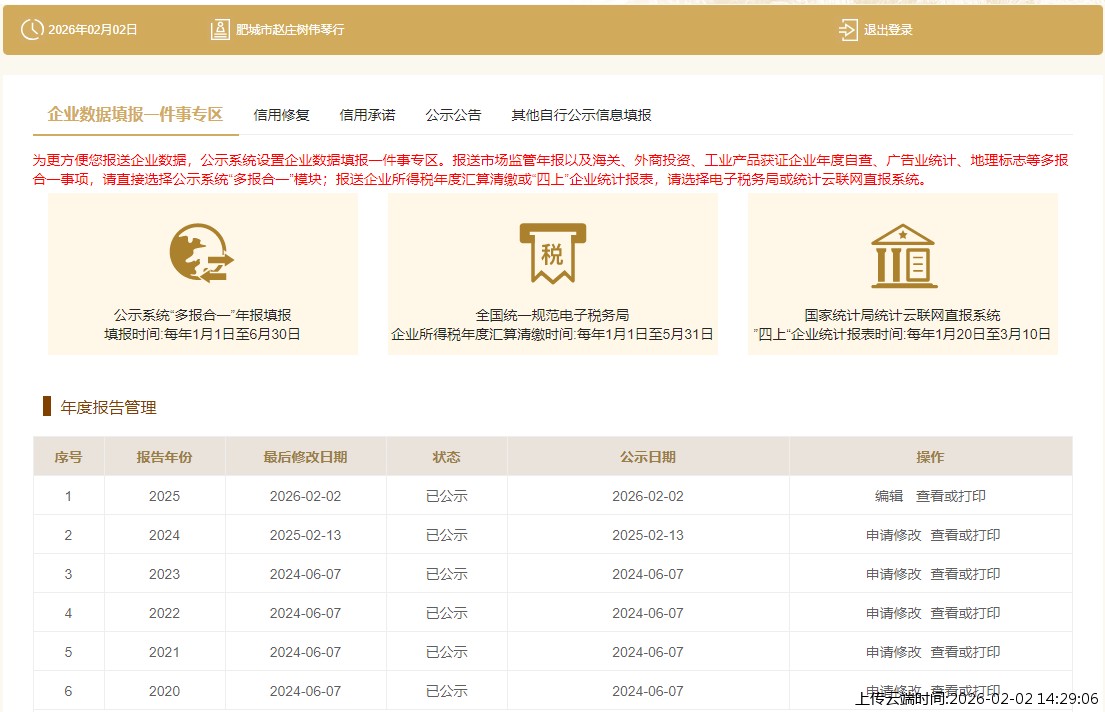Open the 其他自行公示信息填报 tab

click(x=581, y=115)
